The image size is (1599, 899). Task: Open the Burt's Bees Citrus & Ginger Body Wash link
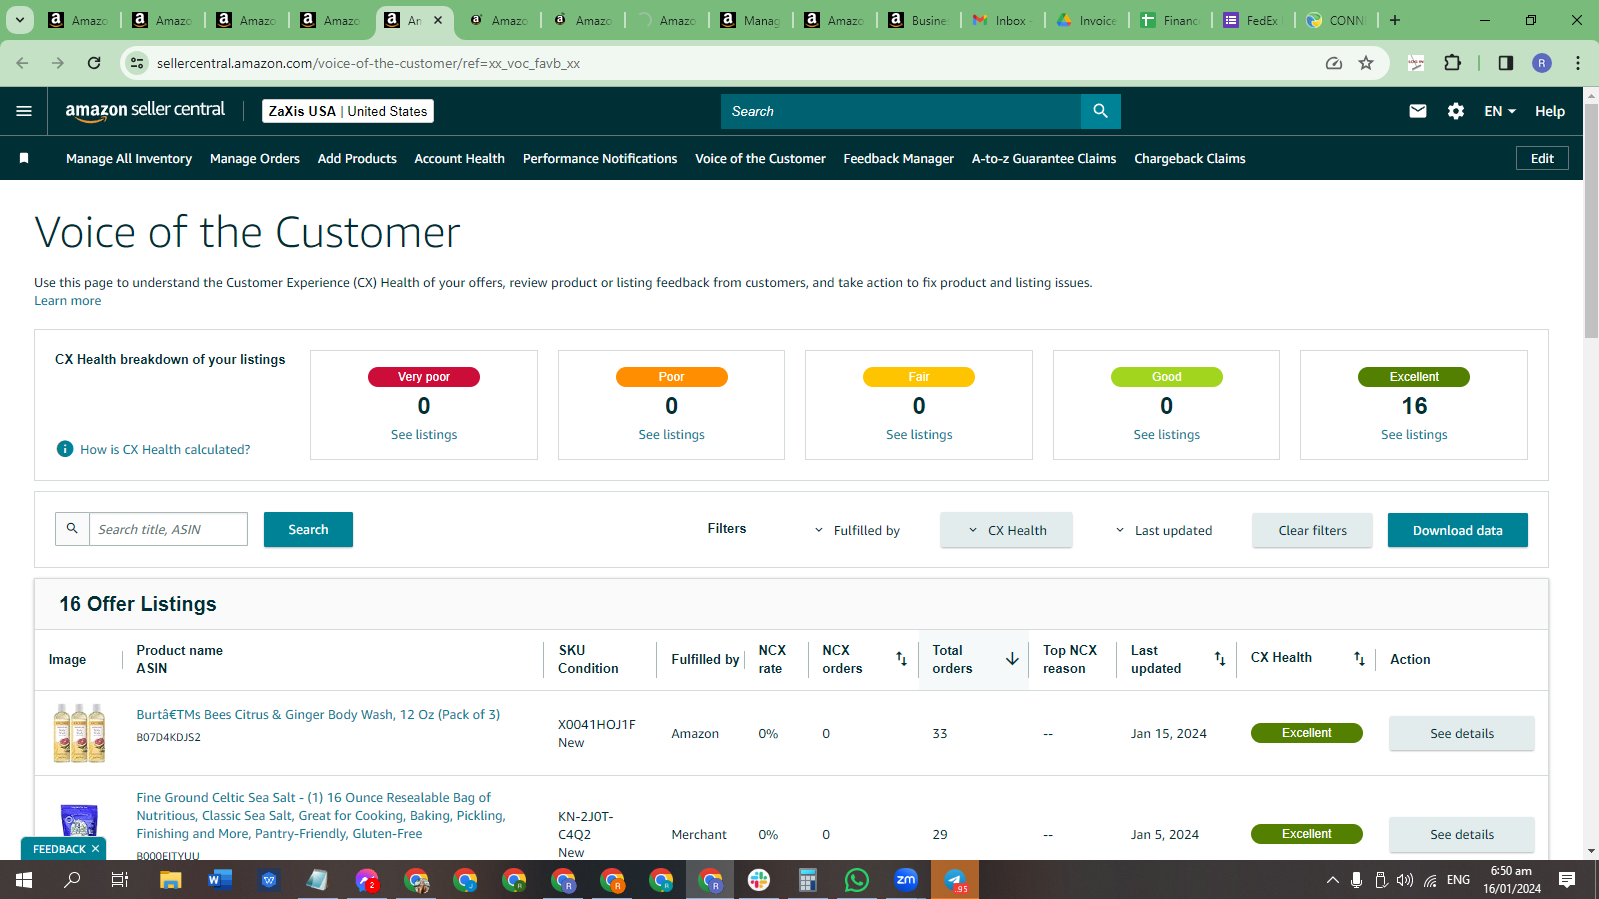pyautogui.click(x=318, y=715)
